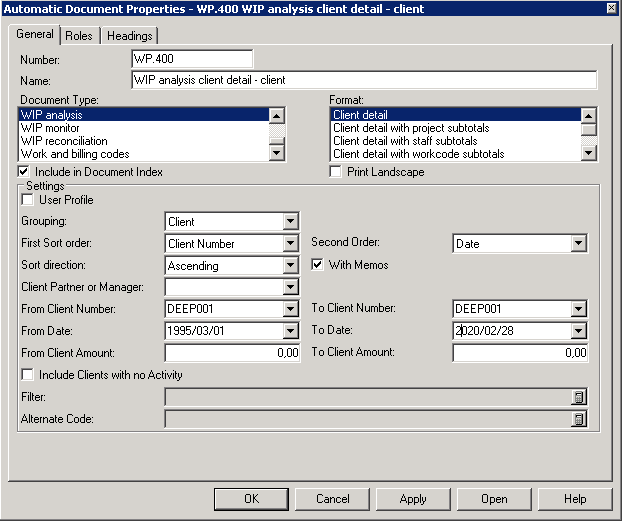Expand the First Sort order dropdown
This screenshot has height=522, width=623.
(290, 244)
